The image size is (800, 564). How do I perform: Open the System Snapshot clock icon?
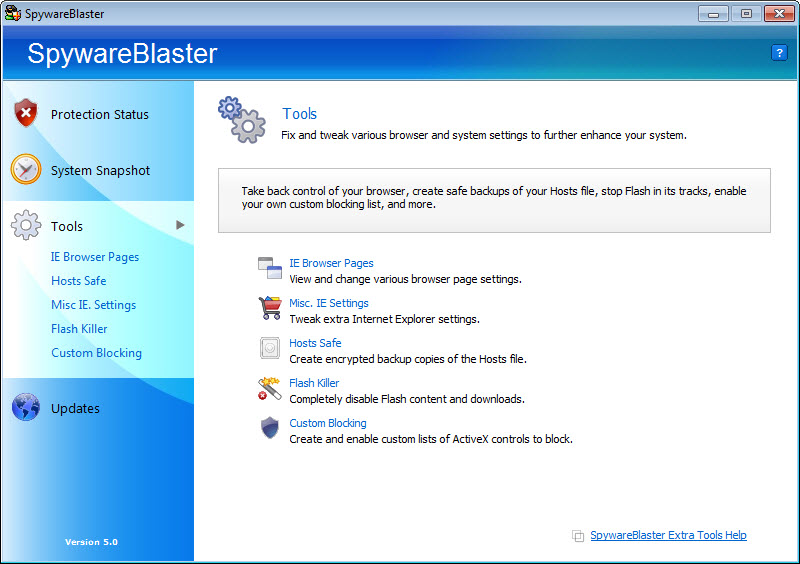tap(26, 169)
